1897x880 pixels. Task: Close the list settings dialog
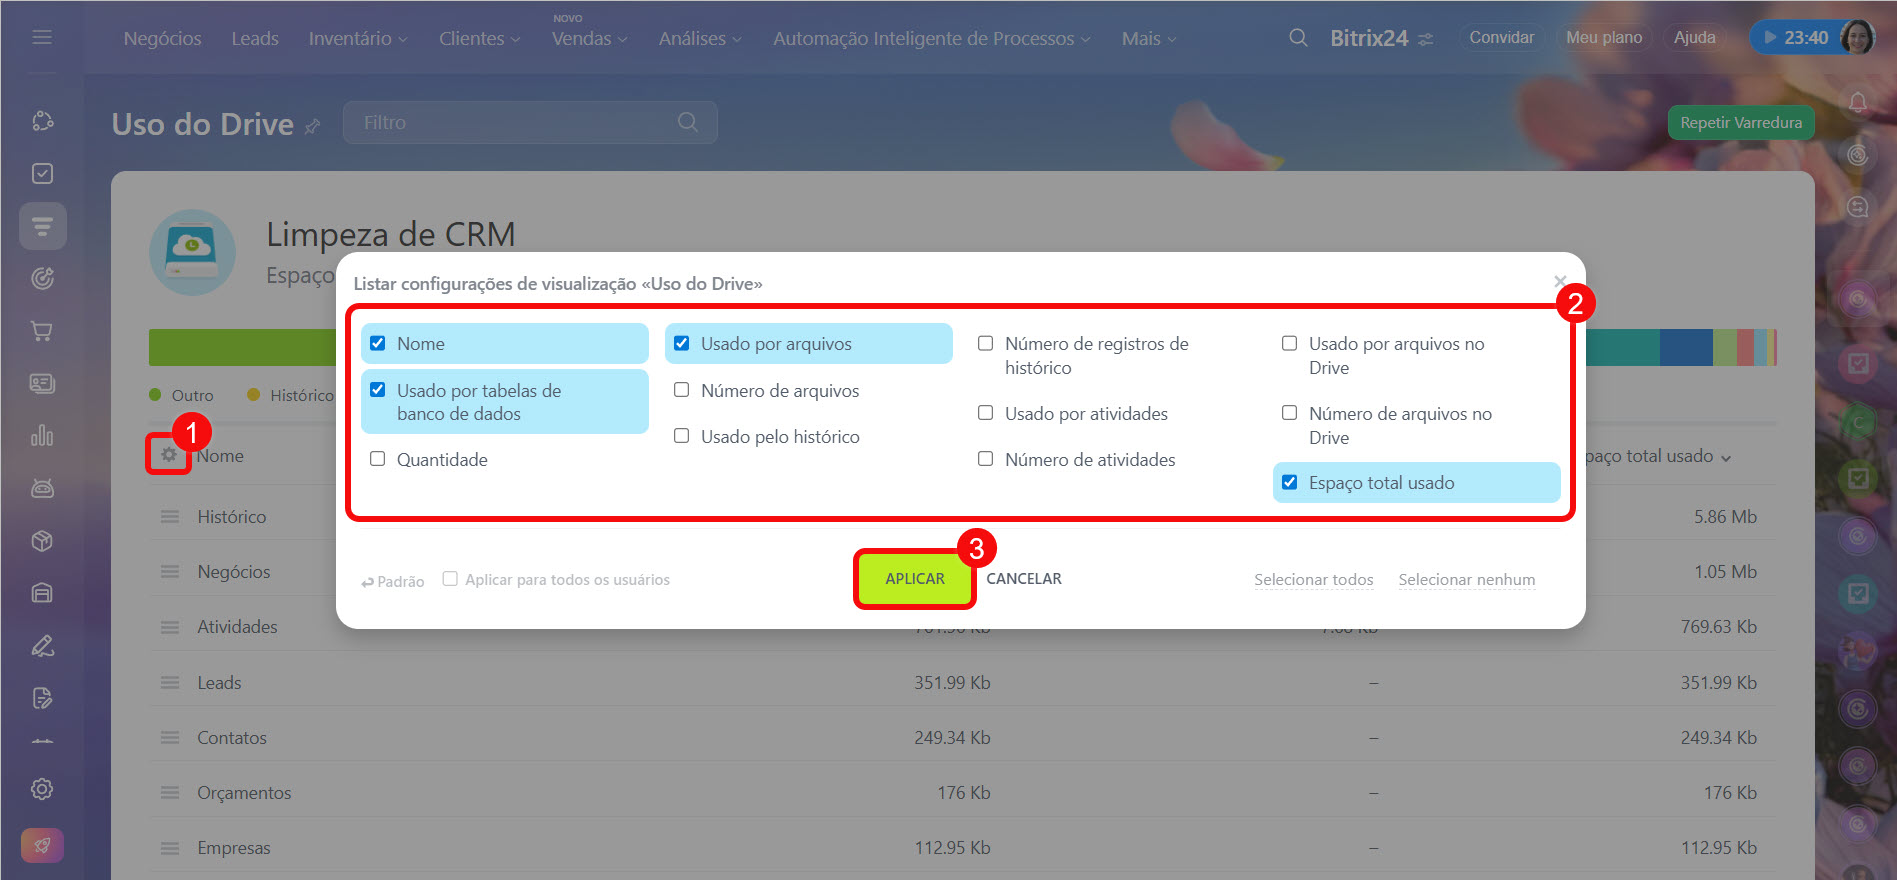pos(1560,281)
